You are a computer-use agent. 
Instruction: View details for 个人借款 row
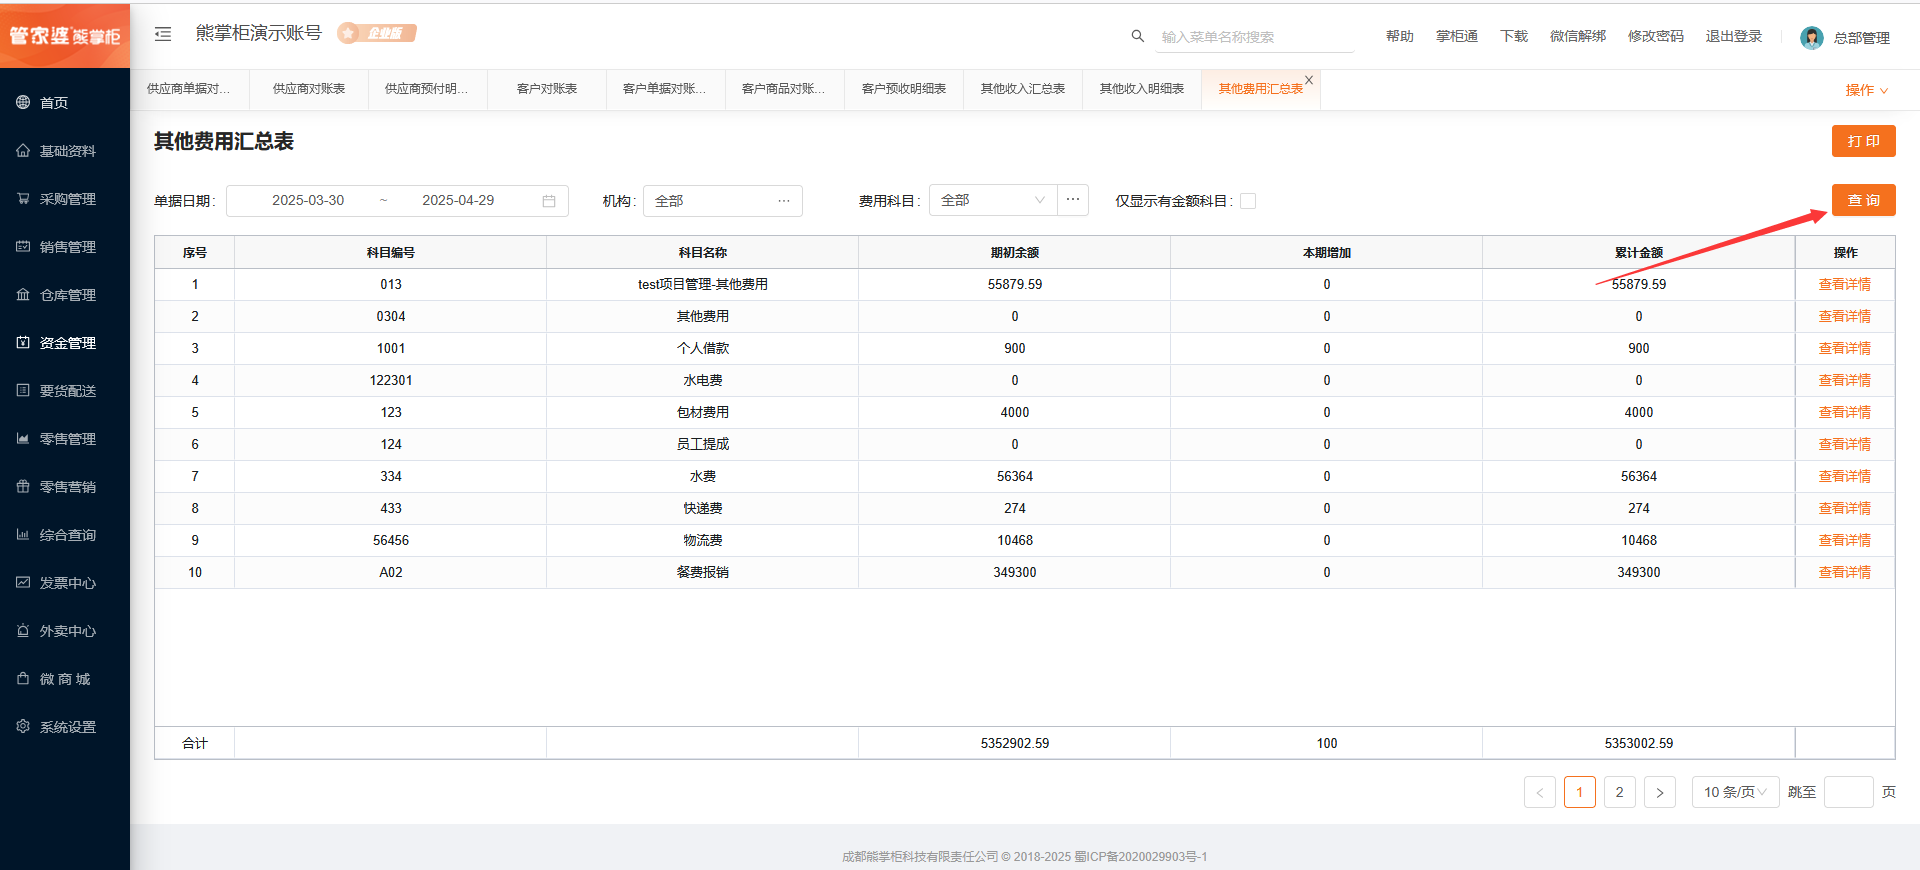click(x=1845, y=348)
